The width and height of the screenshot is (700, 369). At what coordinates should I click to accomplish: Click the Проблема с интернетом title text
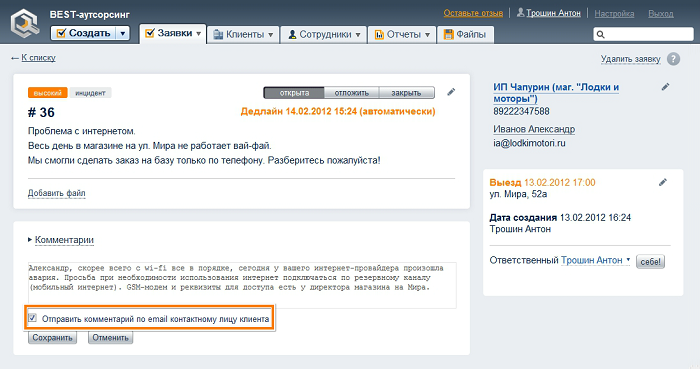point(82,131)
